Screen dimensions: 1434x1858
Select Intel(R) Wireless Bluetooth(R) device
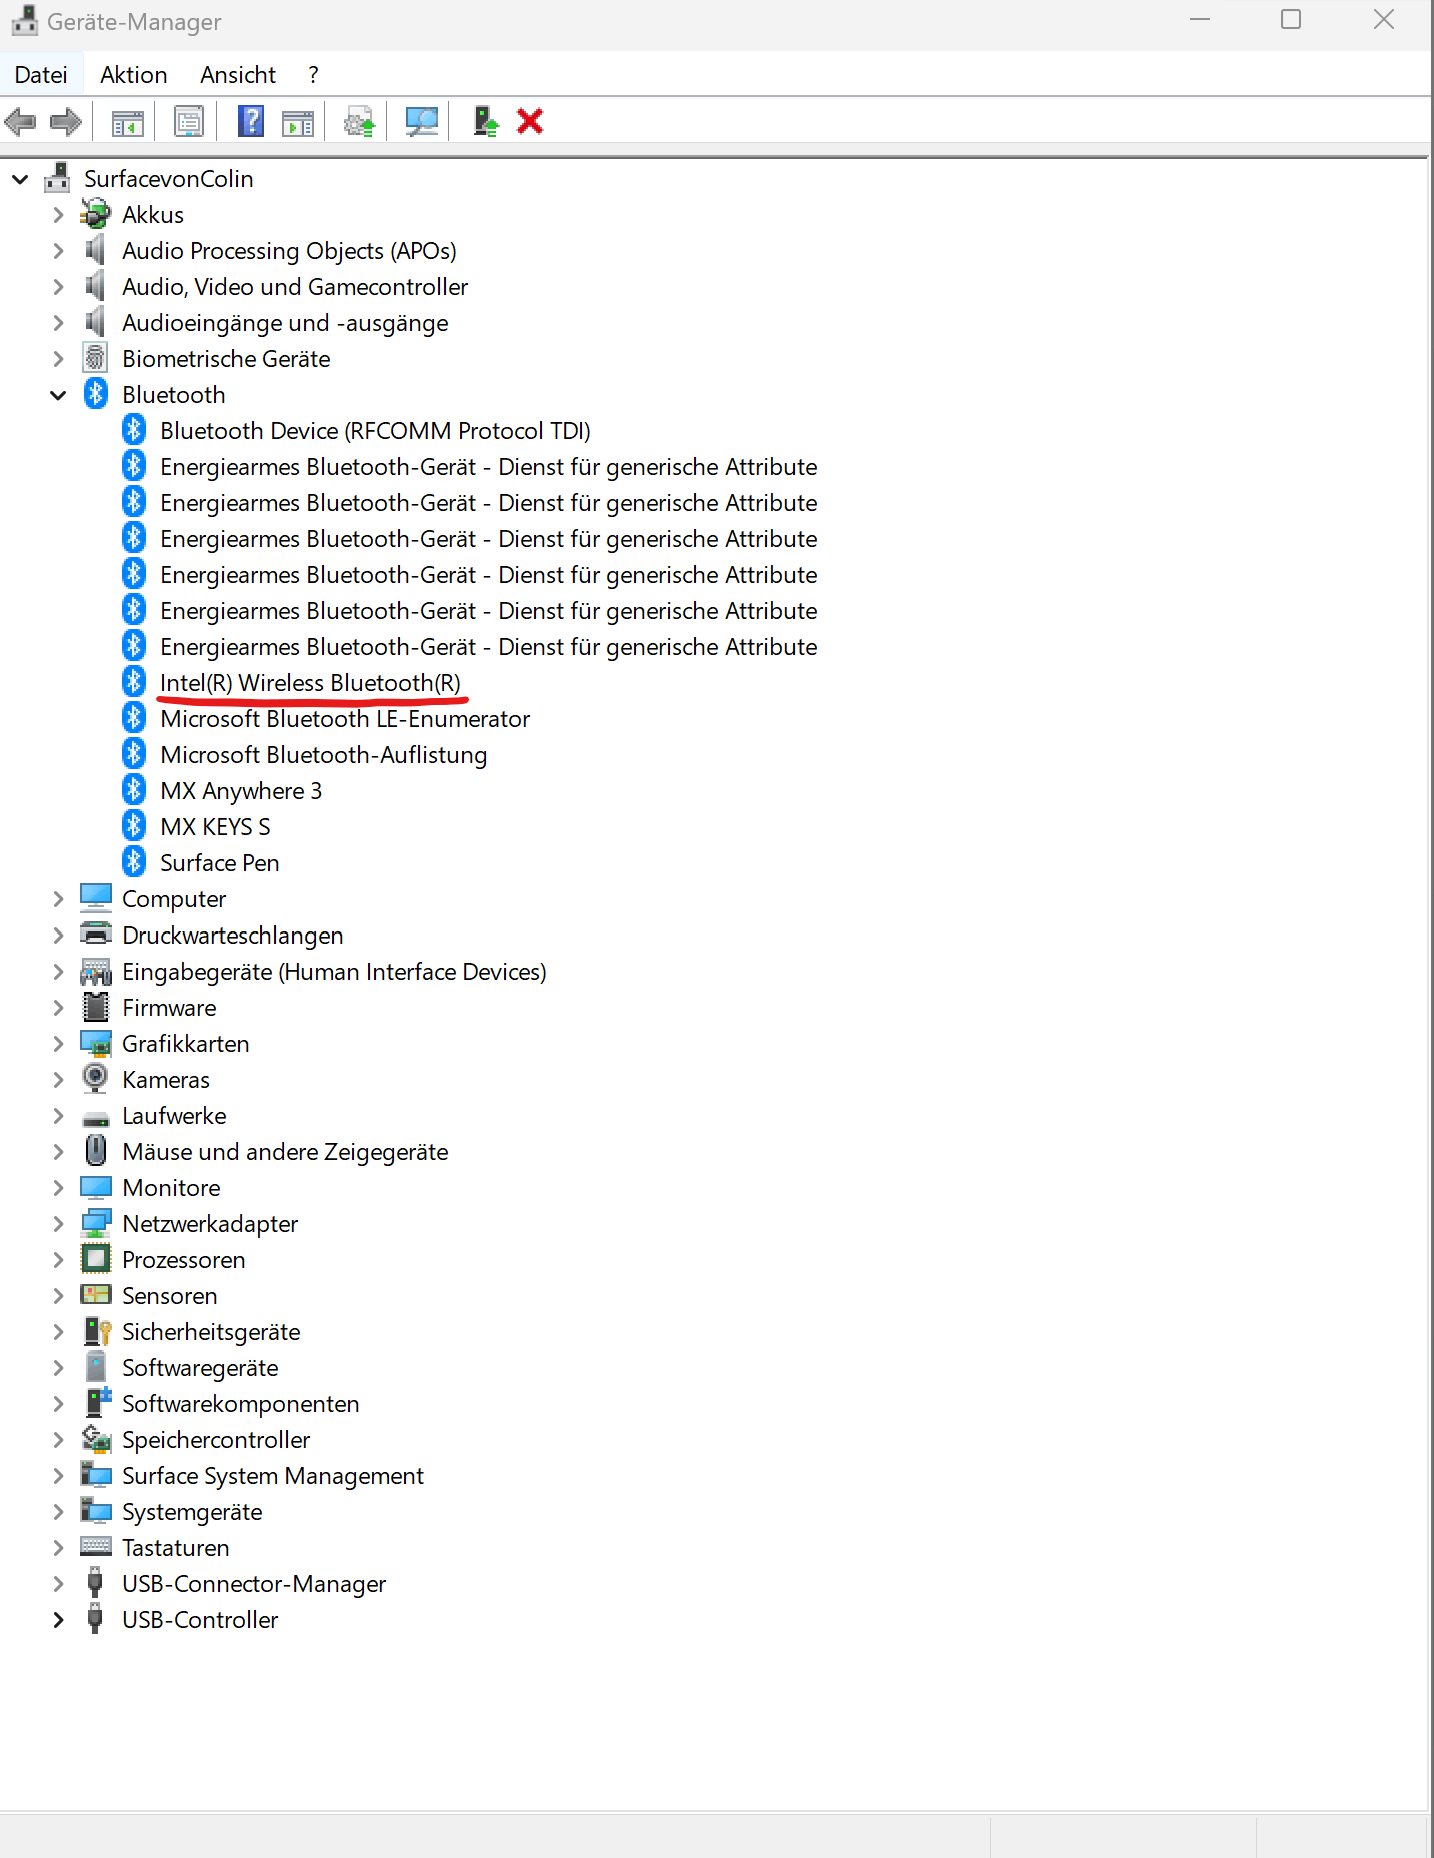click(x=310, y=683)
